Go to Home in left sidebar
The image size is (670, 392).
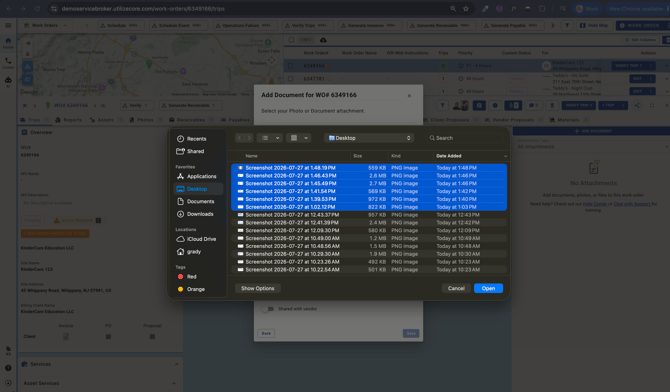[x=8, y=43]
